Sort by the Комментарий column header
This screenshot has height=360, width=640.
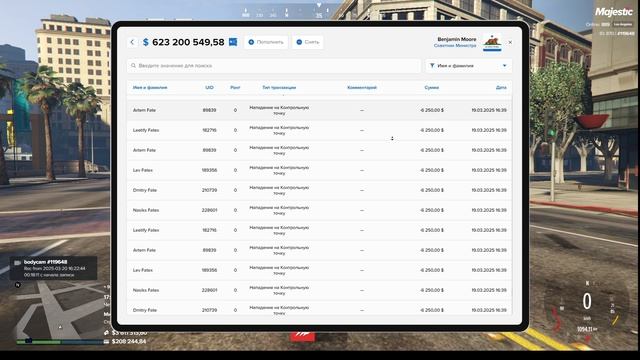pos(362,87)
